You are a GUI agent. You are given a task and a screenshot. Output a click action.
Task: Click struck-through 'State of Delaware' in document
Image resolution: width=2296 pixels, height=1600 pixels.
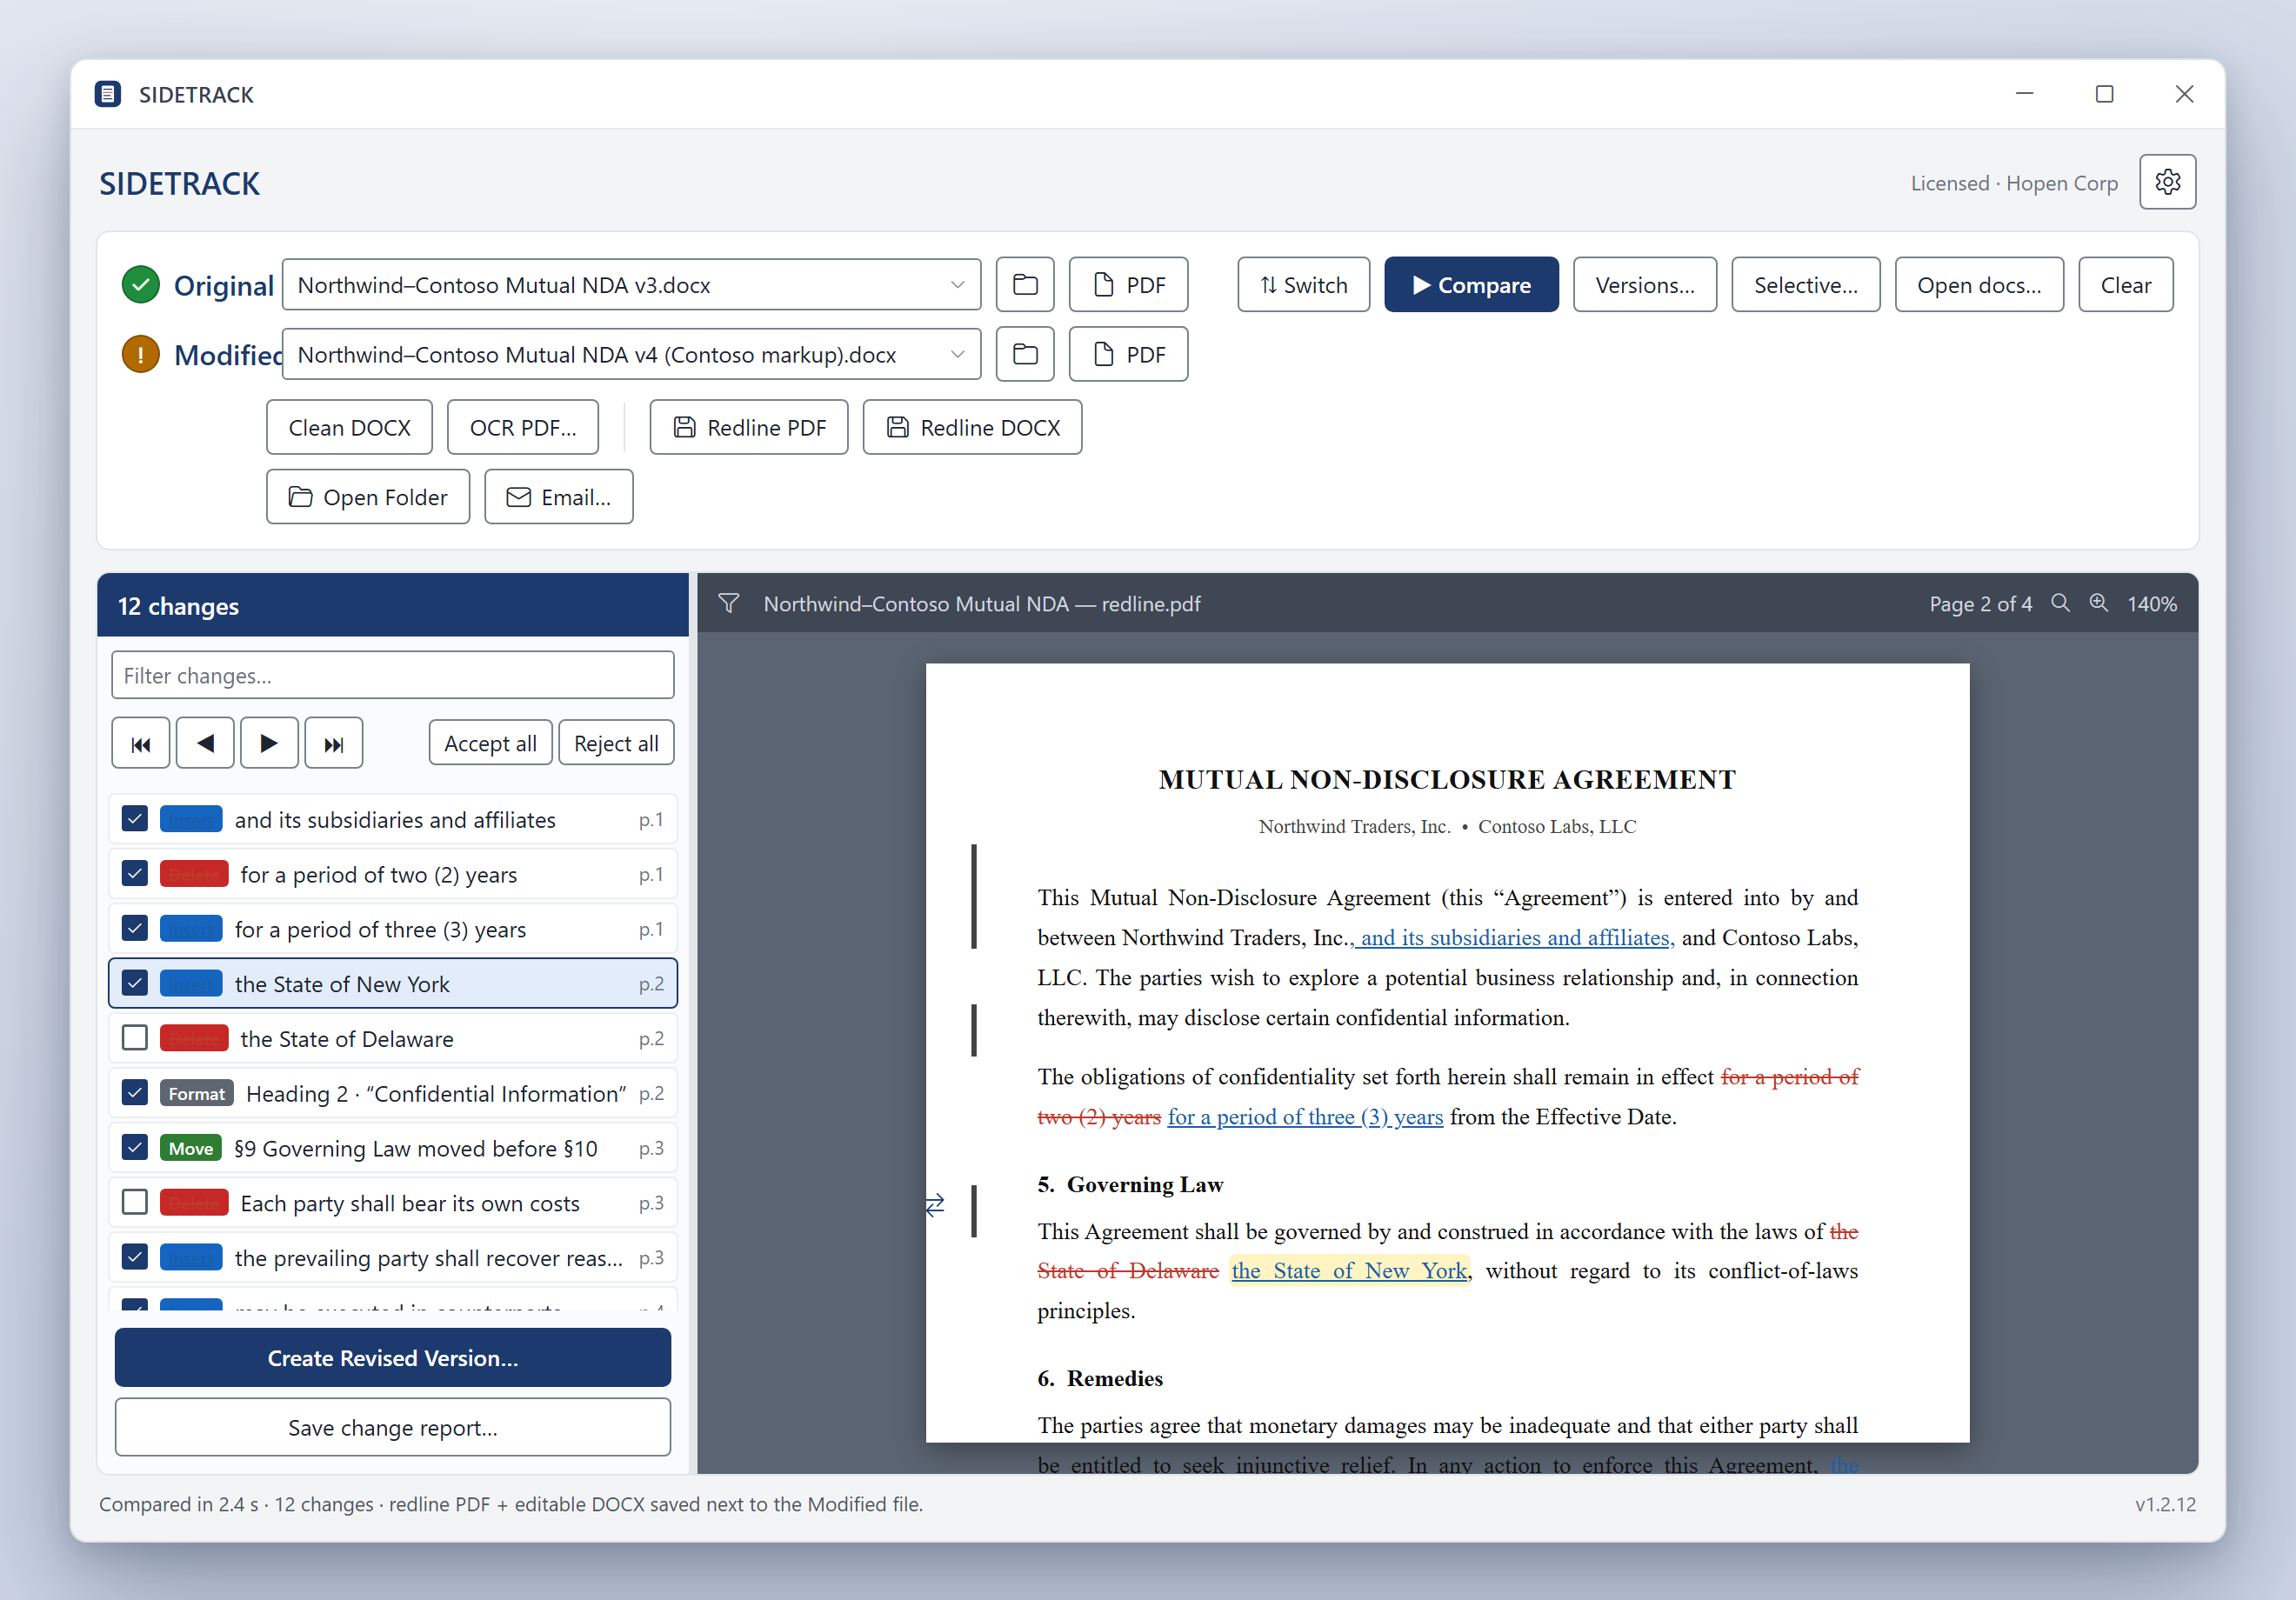[1128, 1270]
